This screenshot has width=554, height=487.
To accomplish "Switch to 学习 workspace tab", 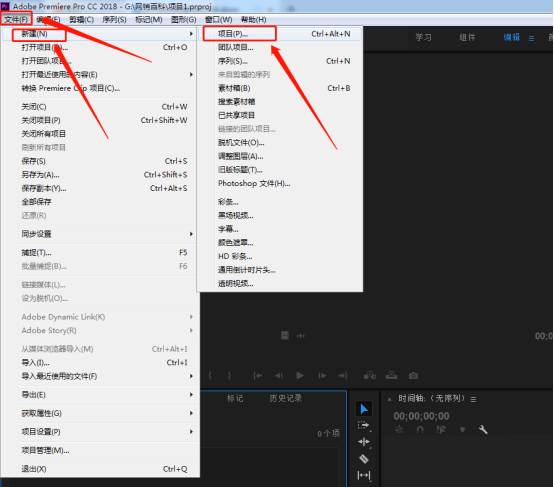I will click(x=423, y=37).
